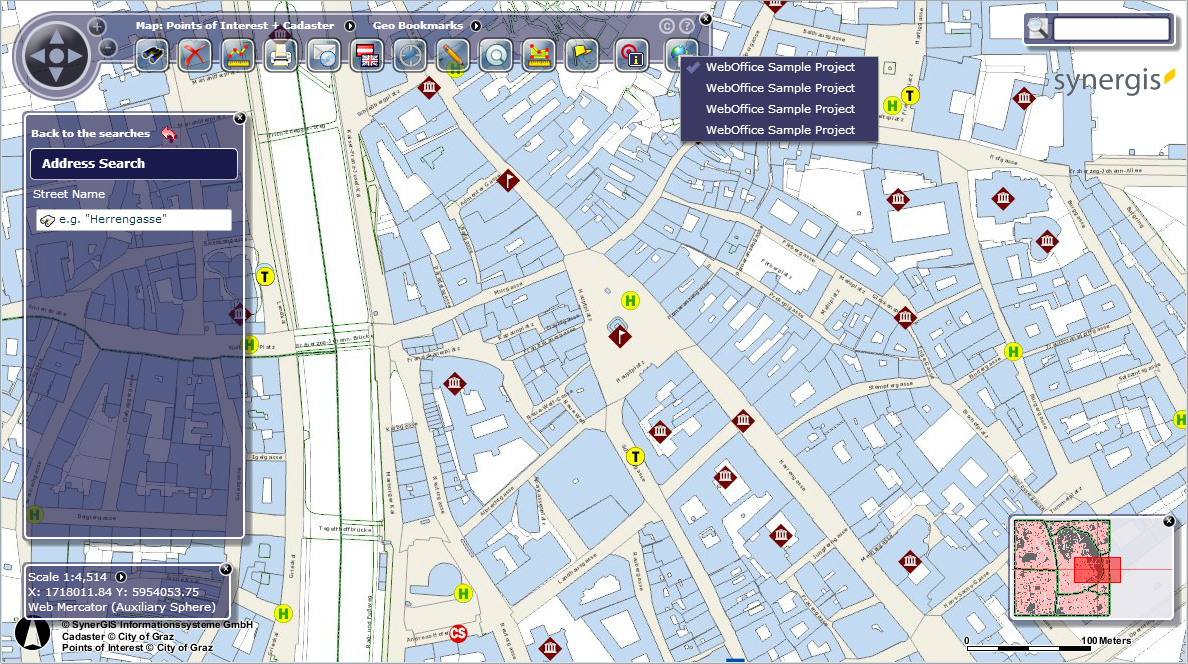Select the binoculars search tool

152,55
